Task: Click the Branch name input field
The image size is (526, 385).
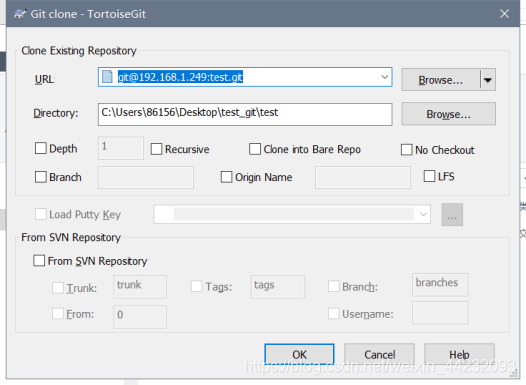Action: coord(146,177)
